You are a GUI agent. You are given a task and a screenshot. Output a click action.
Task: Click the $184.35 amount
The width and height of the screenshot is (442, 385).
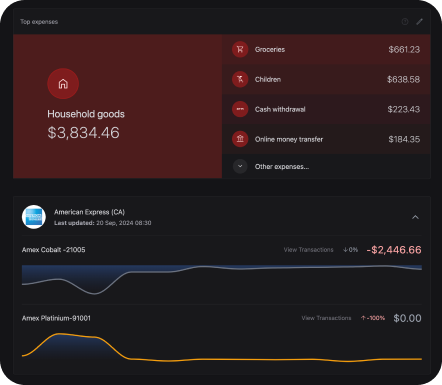coord(404,139)
